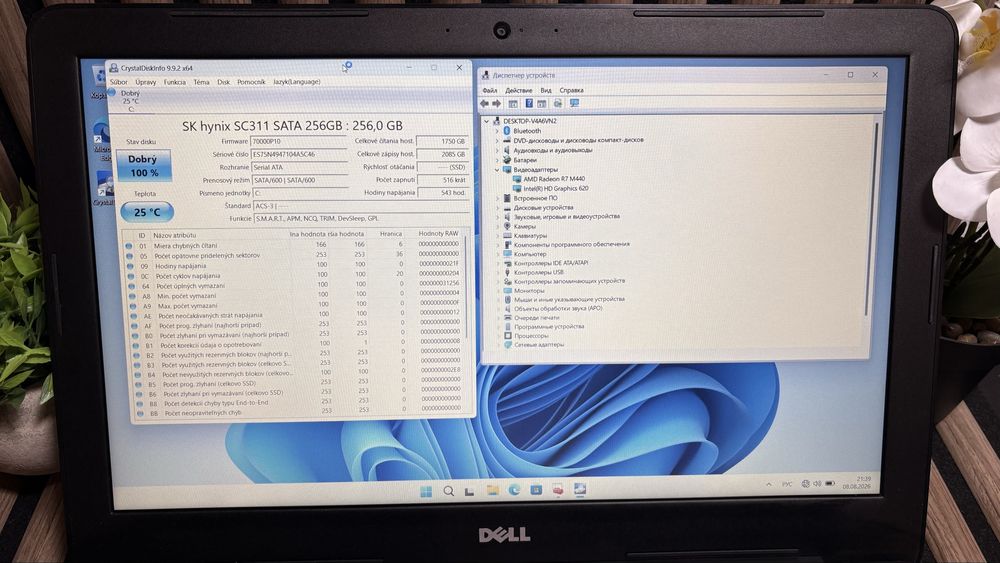Click the Bluetooth device category icon
1000x563 pixels.
pyautogui.click(x=507, y=131)
